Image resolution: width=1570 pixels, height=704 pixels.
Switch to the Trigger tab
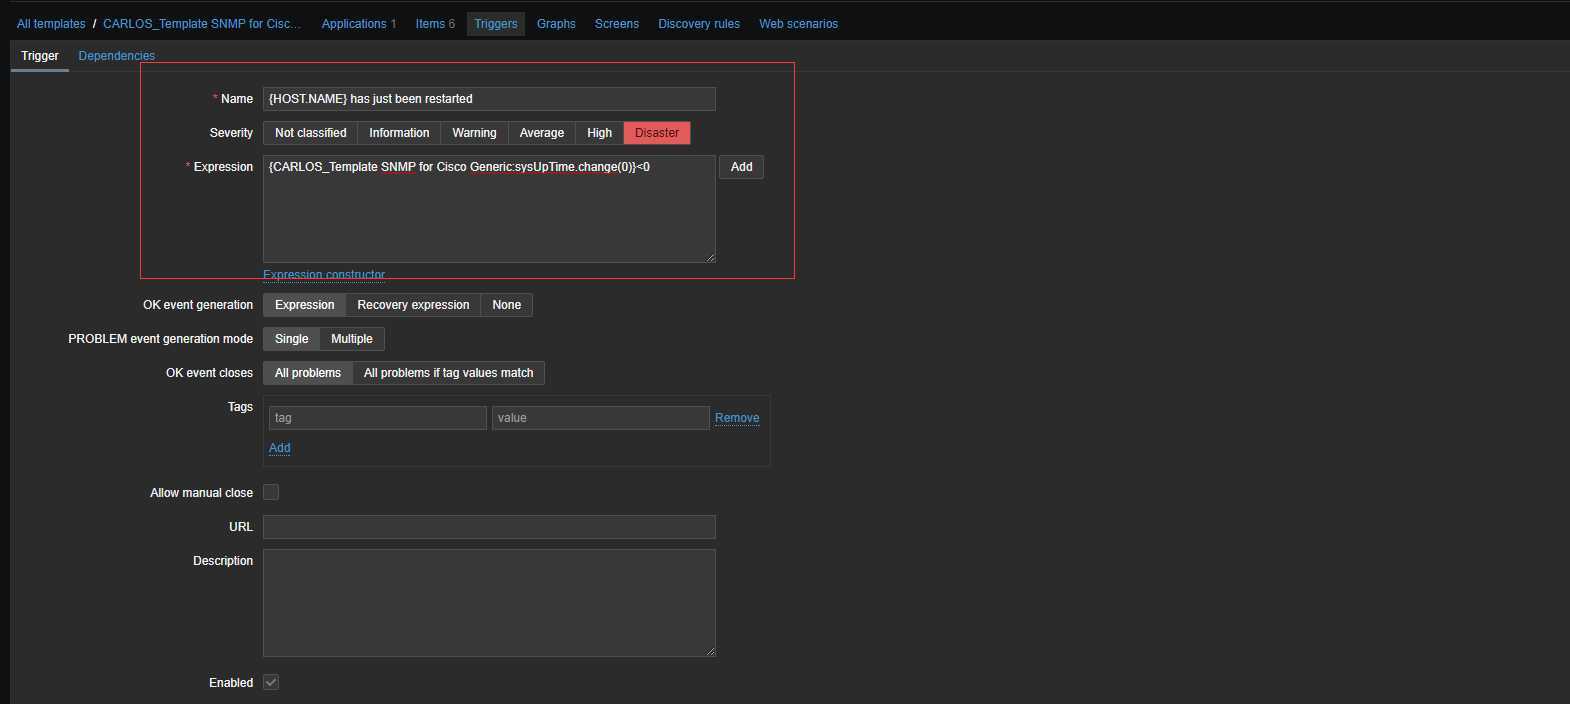pos(40,56)
